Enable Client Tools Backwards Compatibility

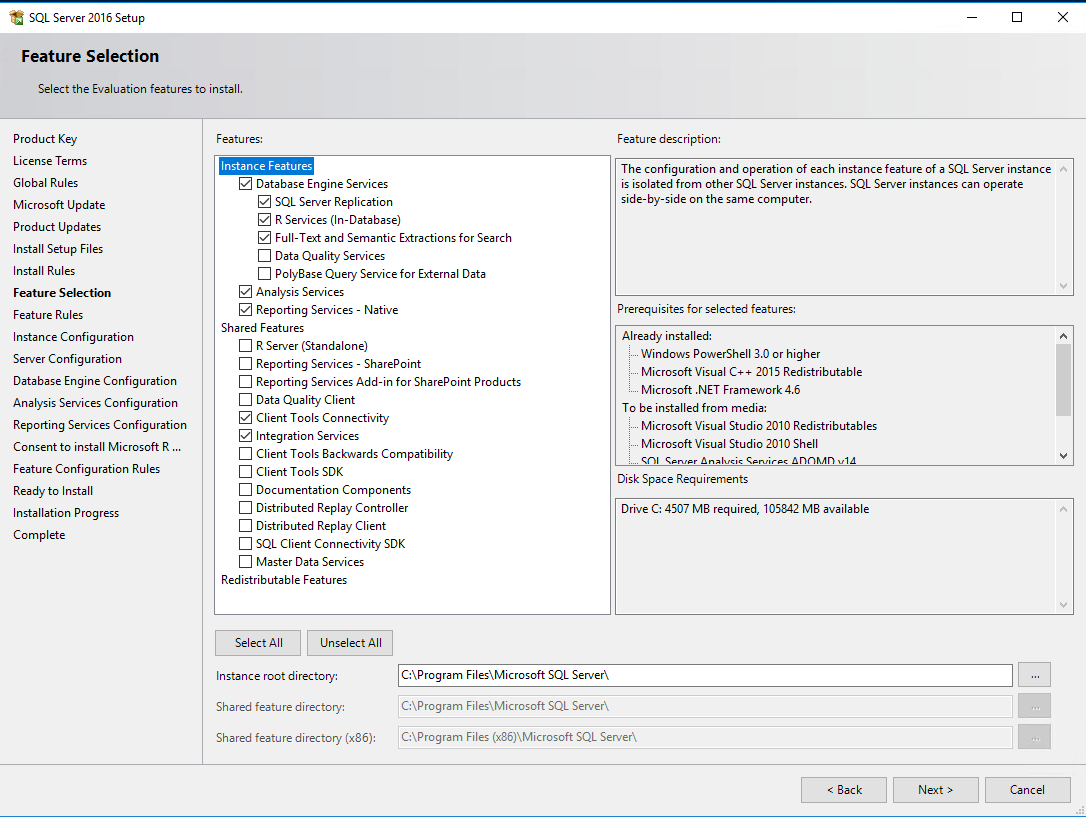(245, 454)
